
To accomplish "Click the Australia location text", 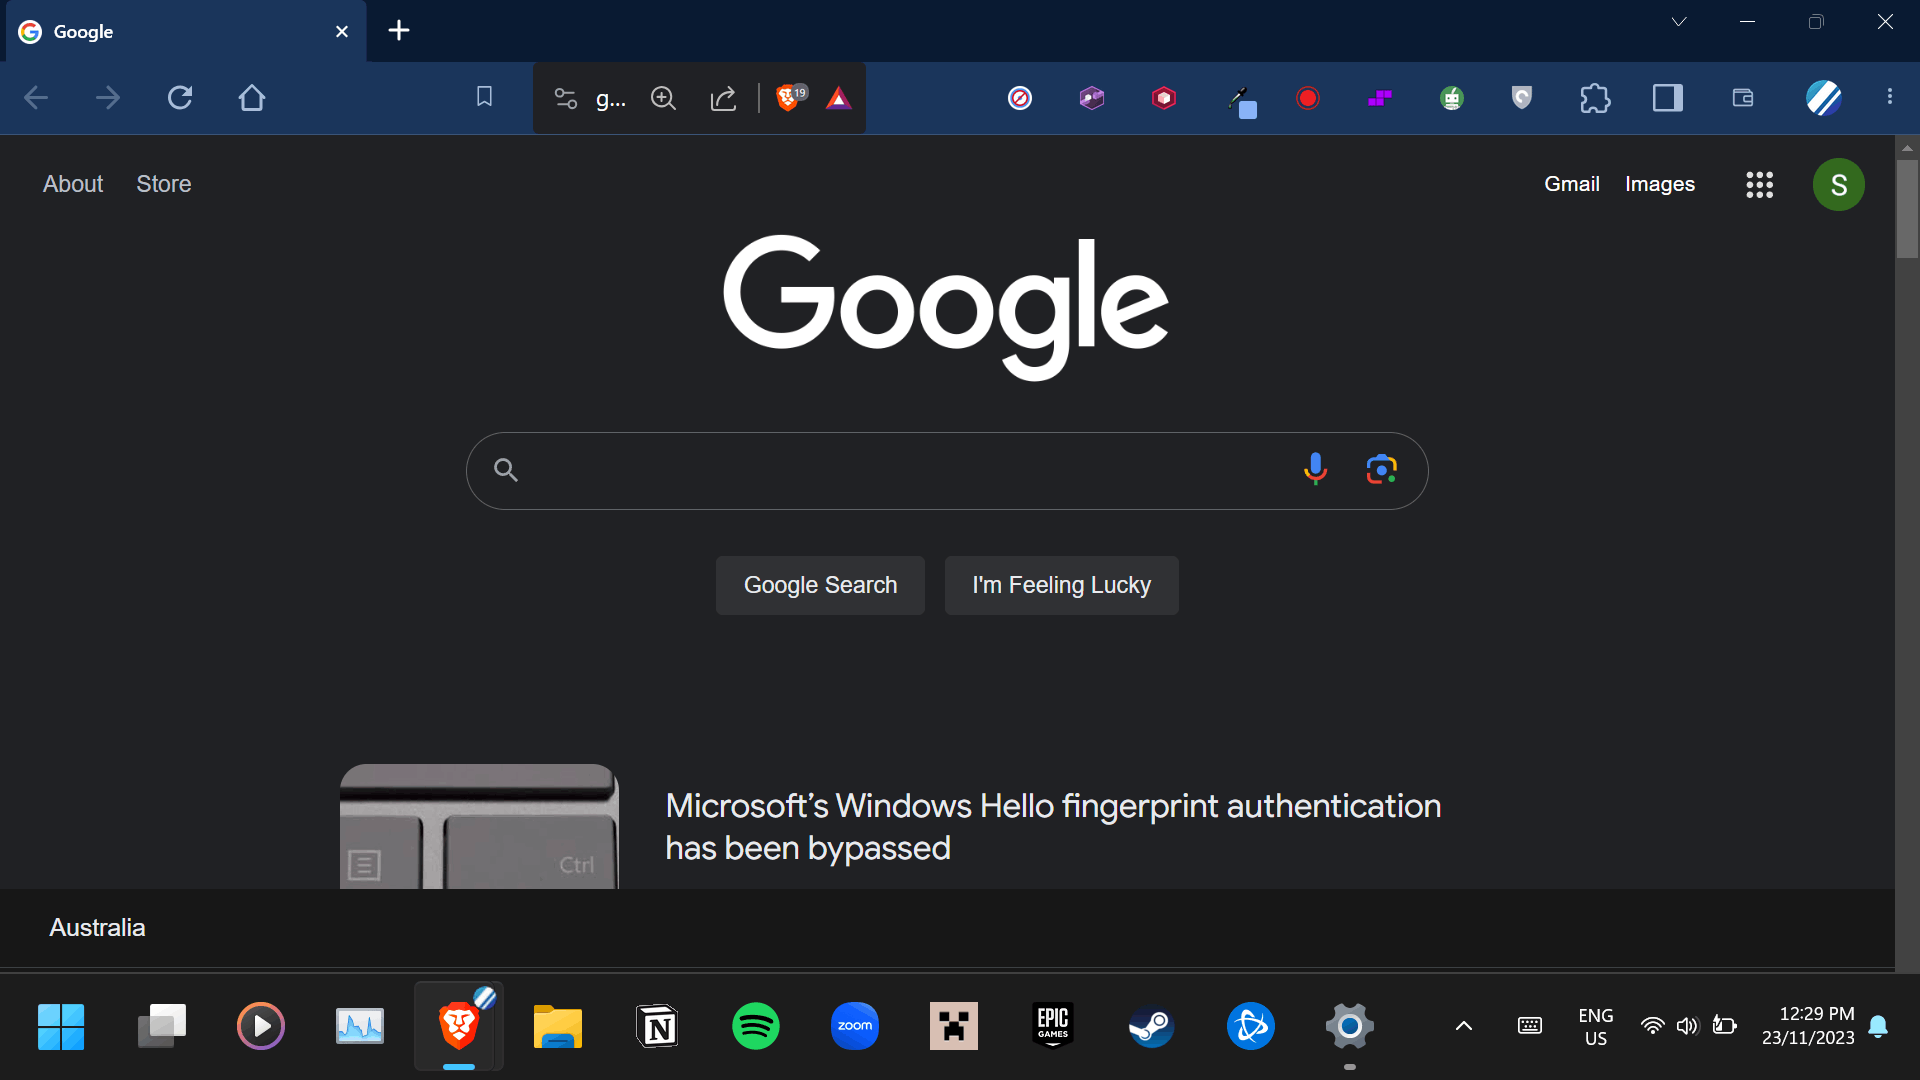I will click(97, 928).
